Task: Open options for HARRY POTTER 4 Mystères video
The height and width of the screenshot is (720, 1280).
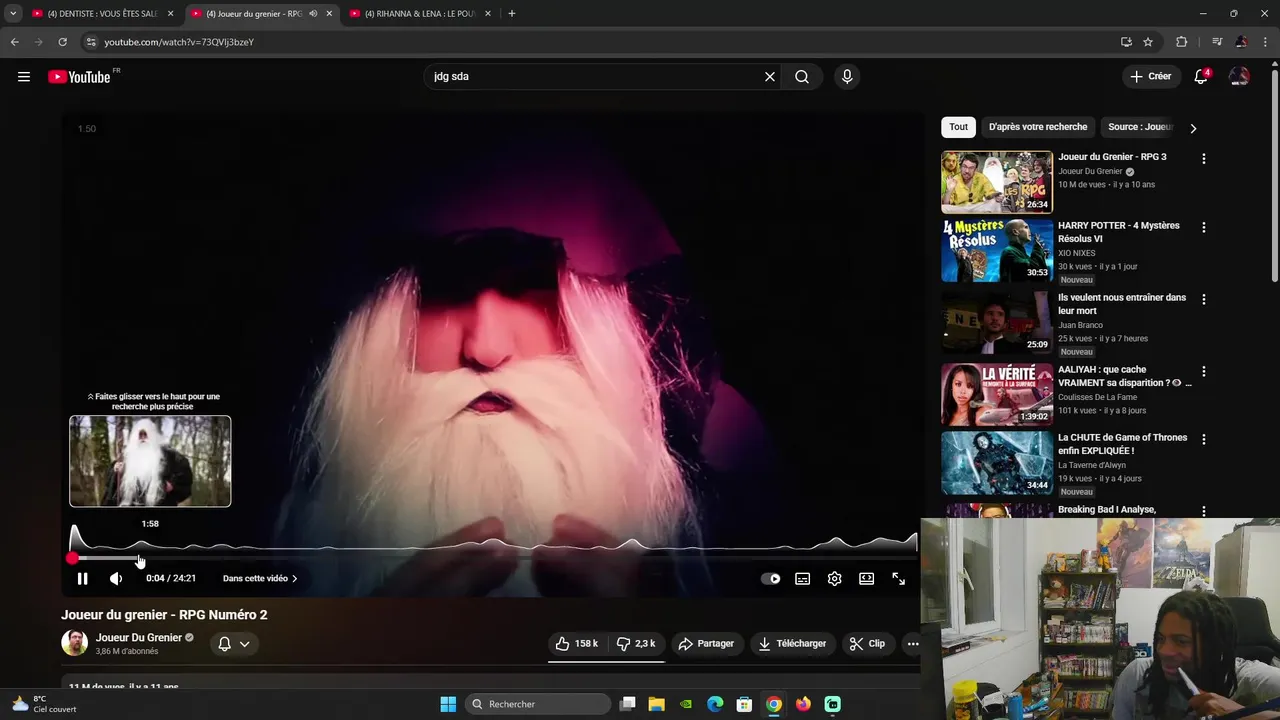Action: click(1203, 227)
